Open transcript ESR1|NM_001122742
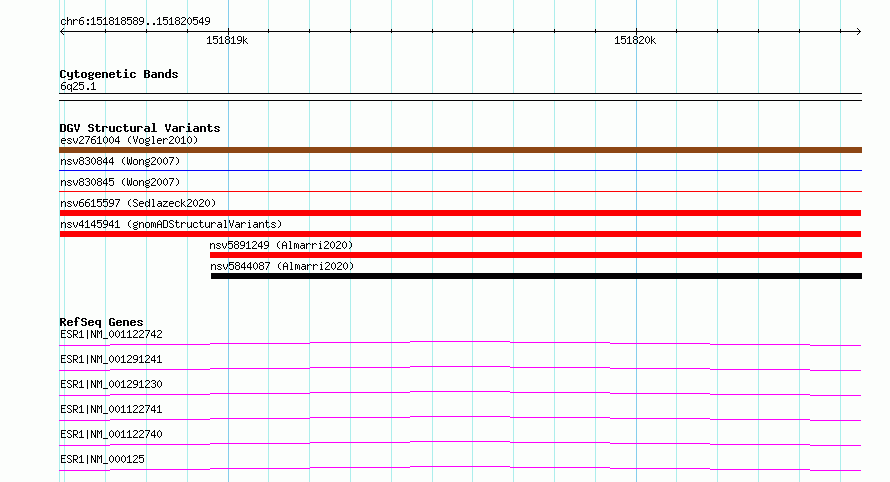 (x=111, y=334)
